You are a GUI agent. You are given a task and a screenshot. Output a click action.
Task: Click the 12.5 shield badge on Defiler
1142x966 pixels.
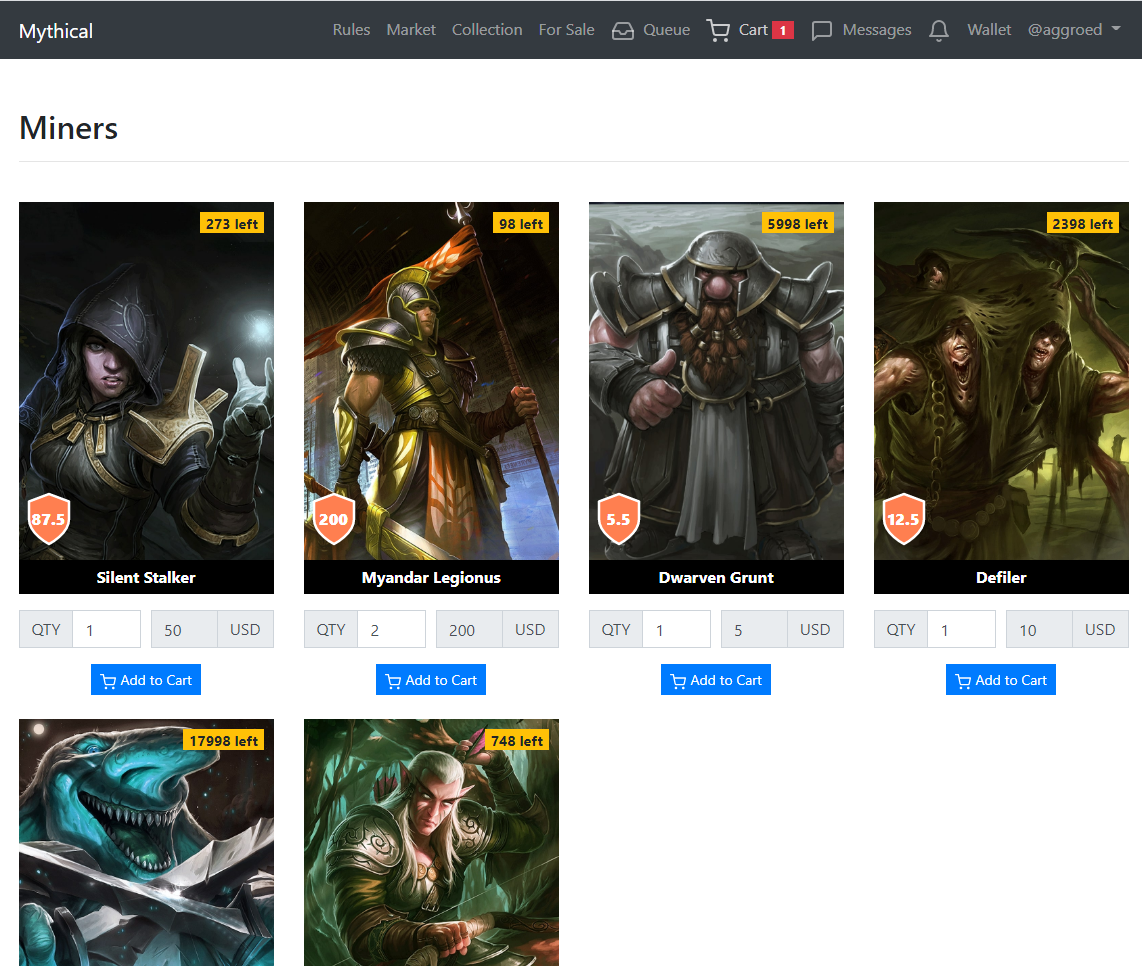pos(903,519)
